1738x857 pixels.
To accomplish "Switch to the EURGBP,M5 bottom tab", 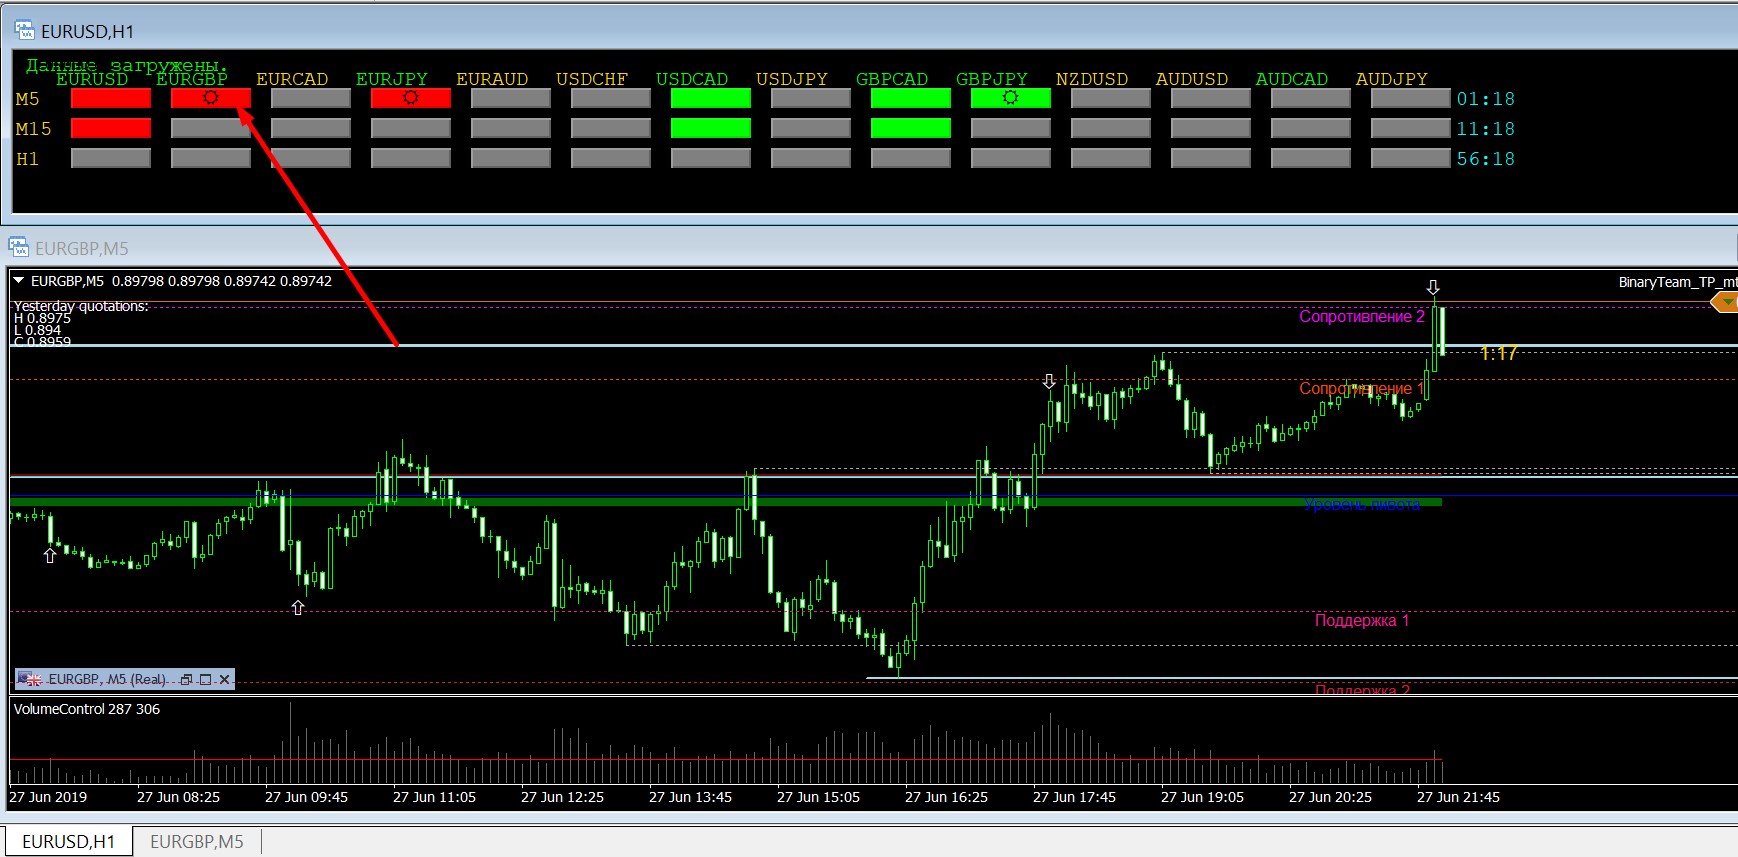I will 197,842.
